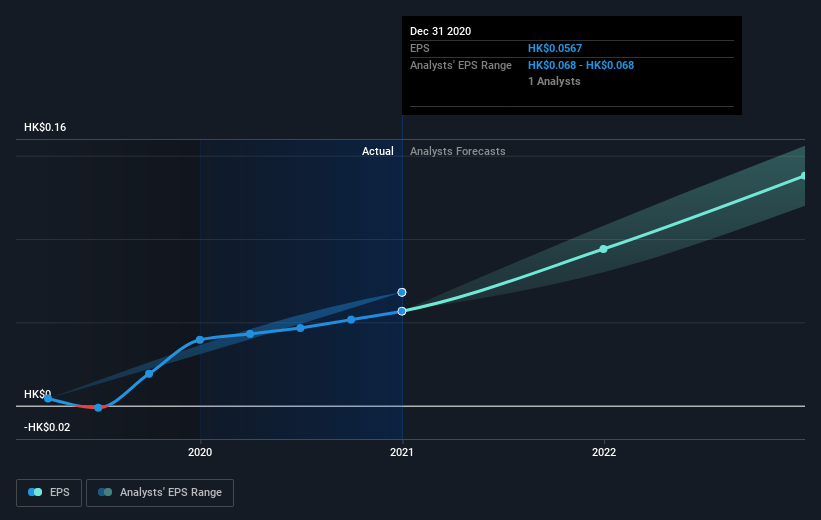Toggle the EPS legend button
This screenshot has height=520, width=821.
(49, 492)
